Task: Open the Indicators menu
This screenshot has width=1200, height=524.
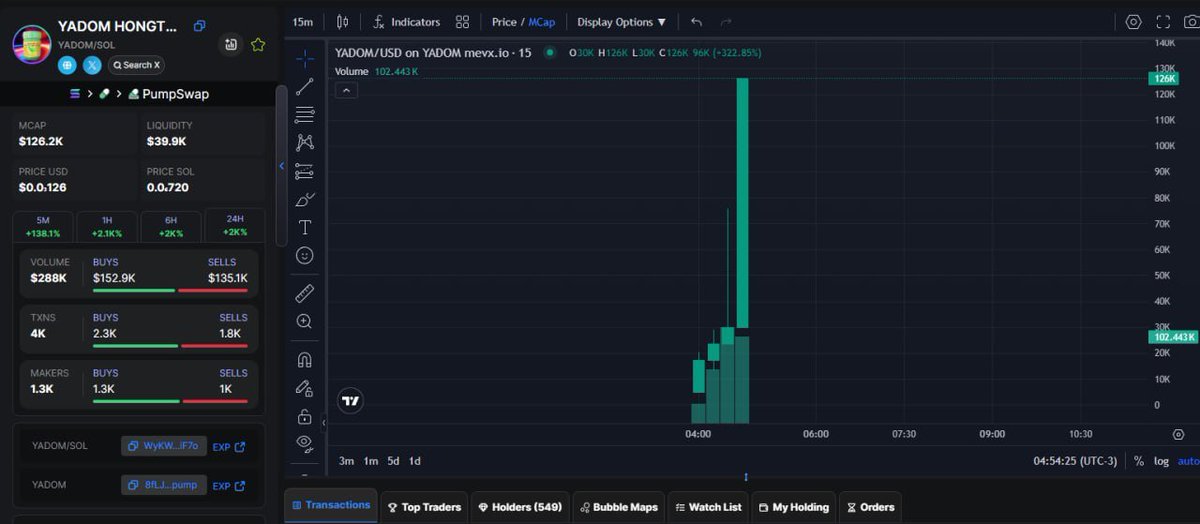Action: click(407, 22)
